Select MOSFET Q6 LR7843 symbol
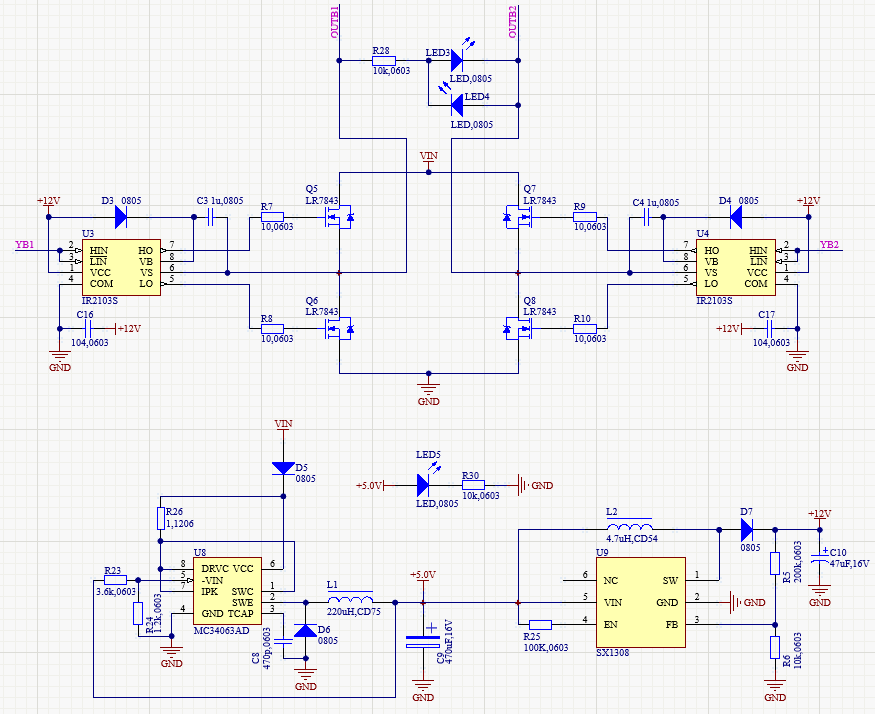875x714 pixels. tap(339, 329)
